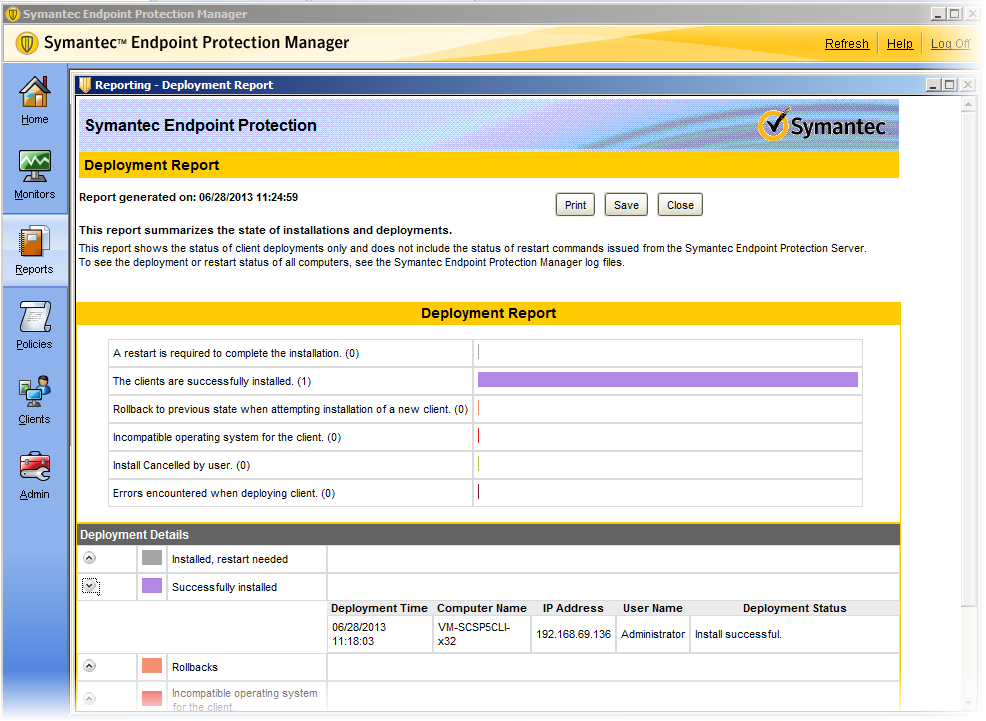Screen dimensions: 986x721
Task: Expand the Rollbacks section
Action: click(x=90, y=666)
